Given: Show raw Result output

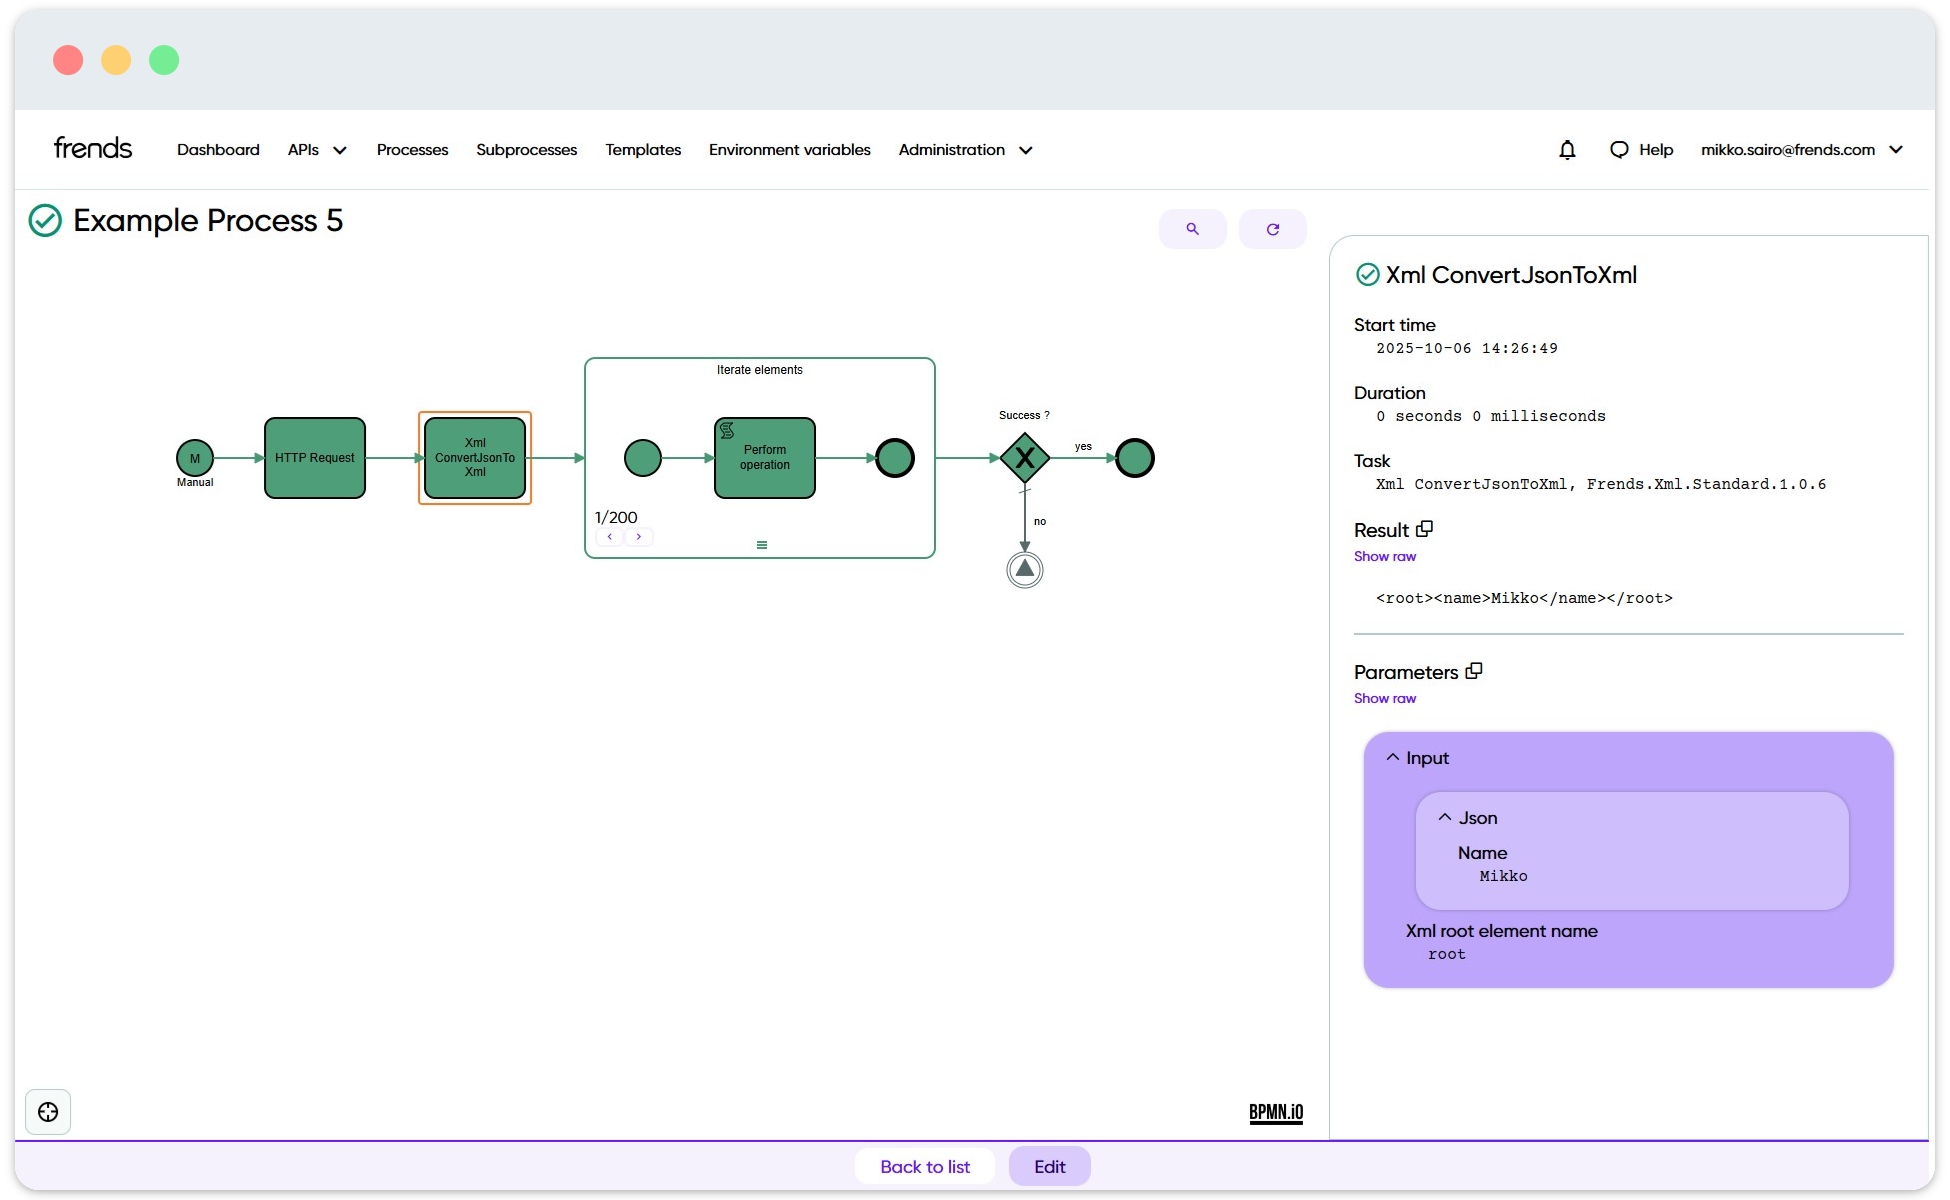Looking at the screenshot, I should (x=1384, y=557).
